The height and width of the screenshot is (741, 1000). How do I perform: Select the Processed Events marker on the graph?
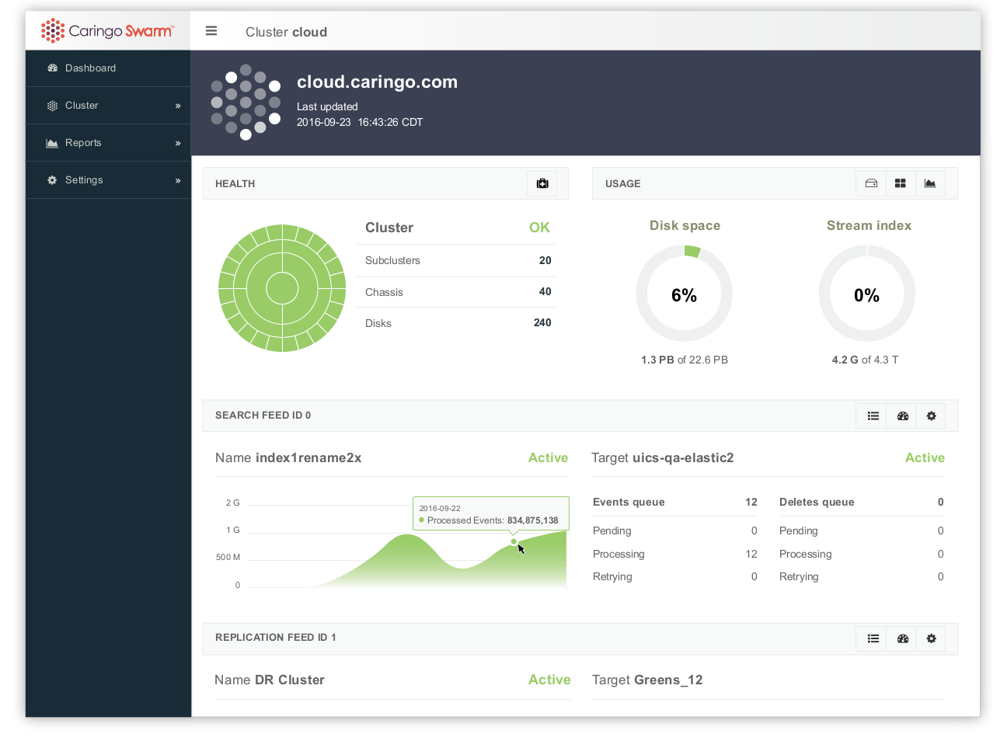[x=514, y=540]
